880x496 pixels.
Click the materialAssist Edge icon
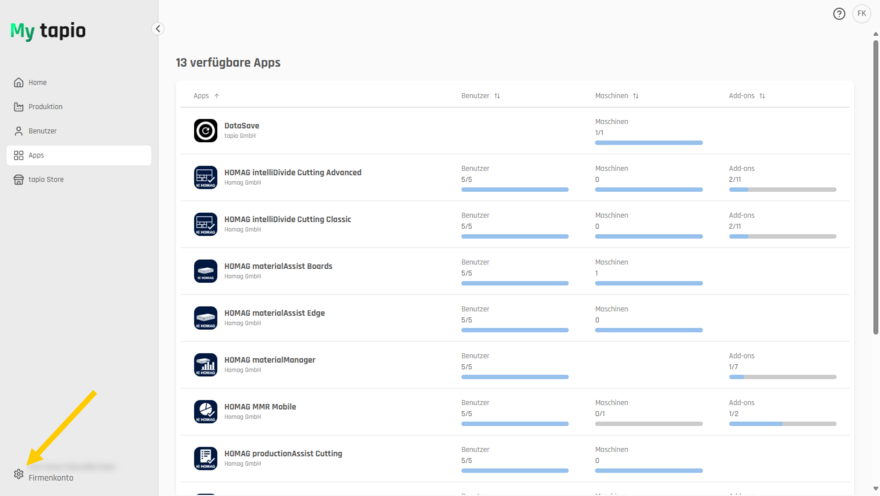pos(205,318)
